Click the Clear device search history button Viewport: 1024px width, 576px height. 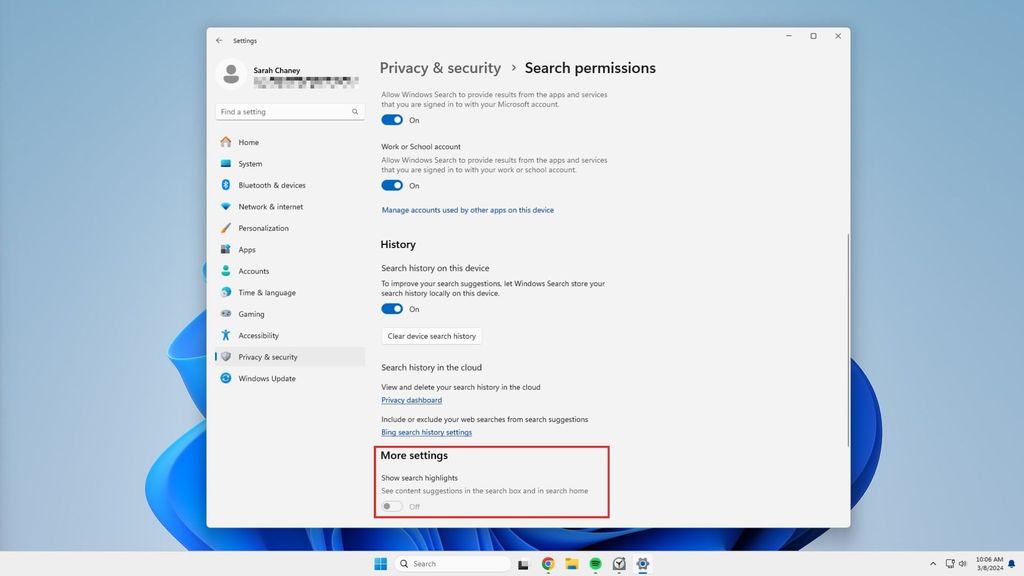click(431, 335)
